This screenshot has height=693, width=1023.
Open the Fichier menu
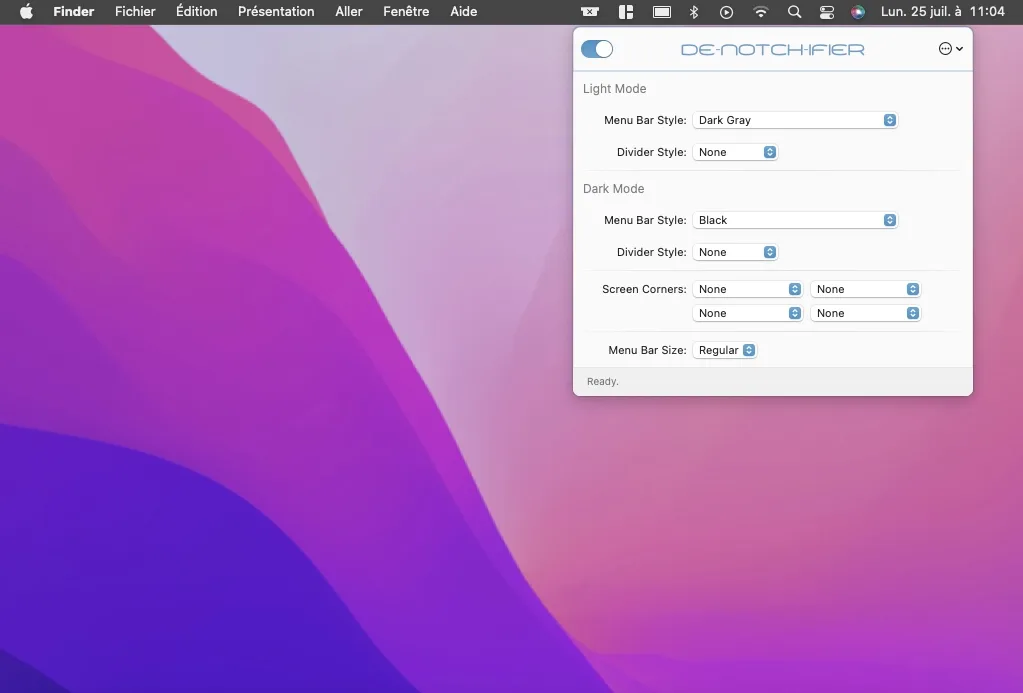pos(135,12)
